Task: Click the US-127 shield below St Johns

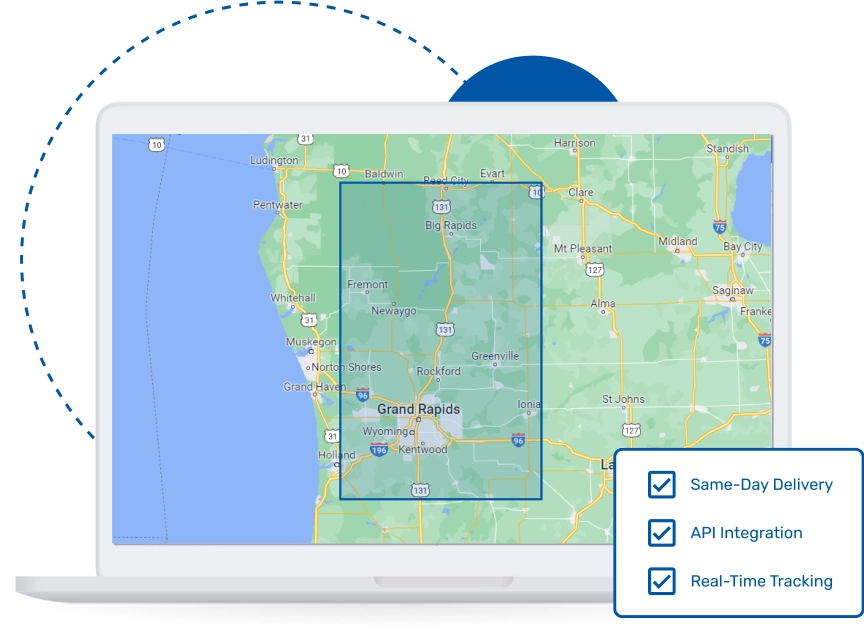Action: [x=630, y=430]
